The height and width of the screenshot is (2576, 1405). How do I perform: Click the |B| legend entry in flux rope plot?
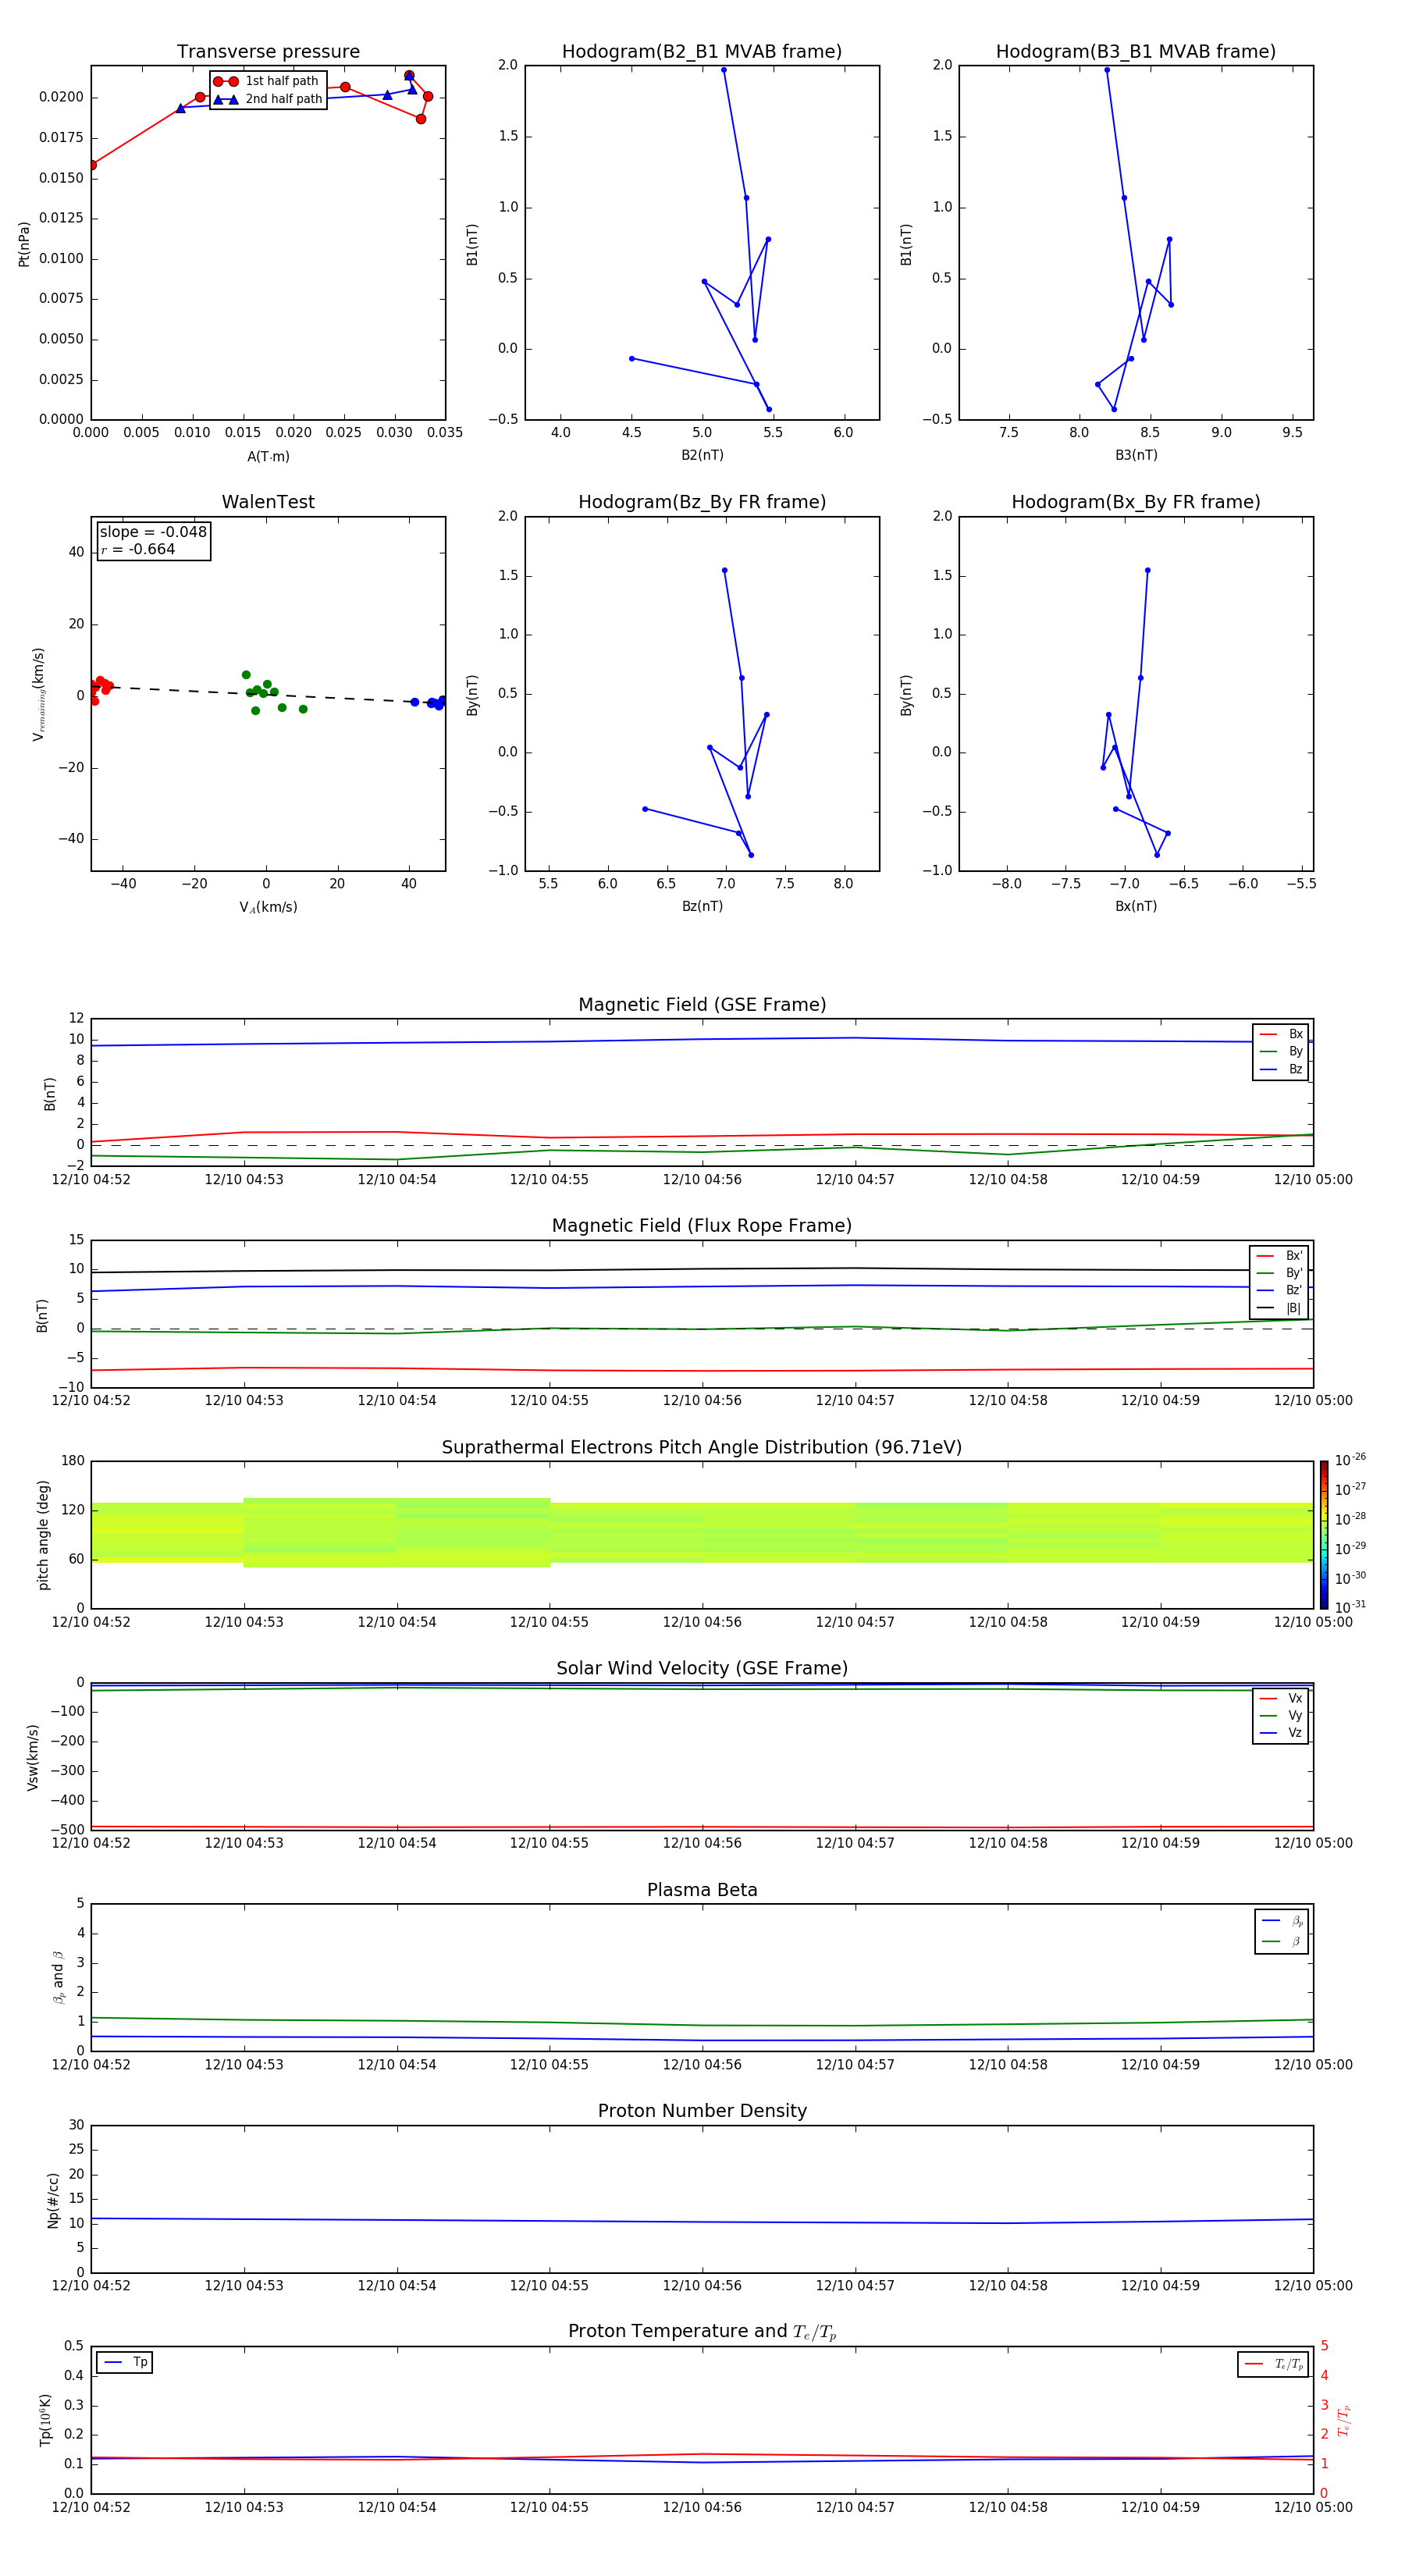click(1279, 1308)
